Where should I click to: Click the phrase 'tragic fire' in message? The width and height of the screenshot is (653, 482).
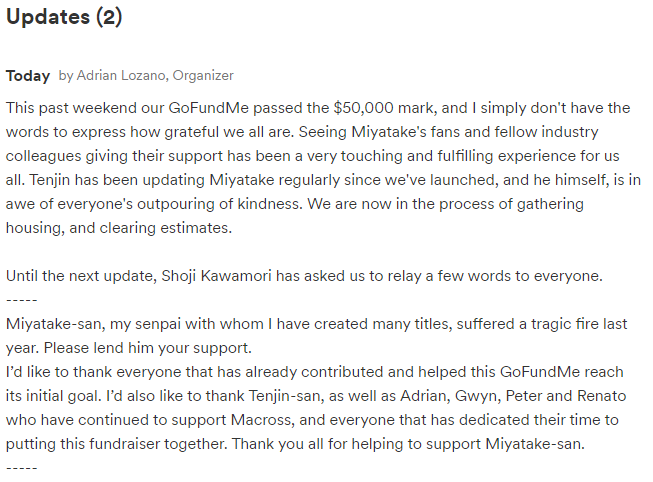click(x=566, y=324)
